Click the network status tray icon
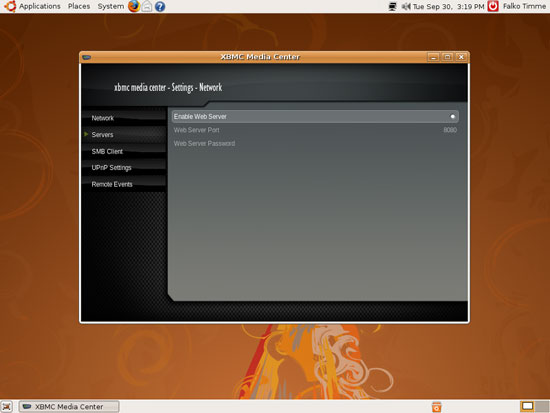The image size is (550, 413). click(393, 6)
